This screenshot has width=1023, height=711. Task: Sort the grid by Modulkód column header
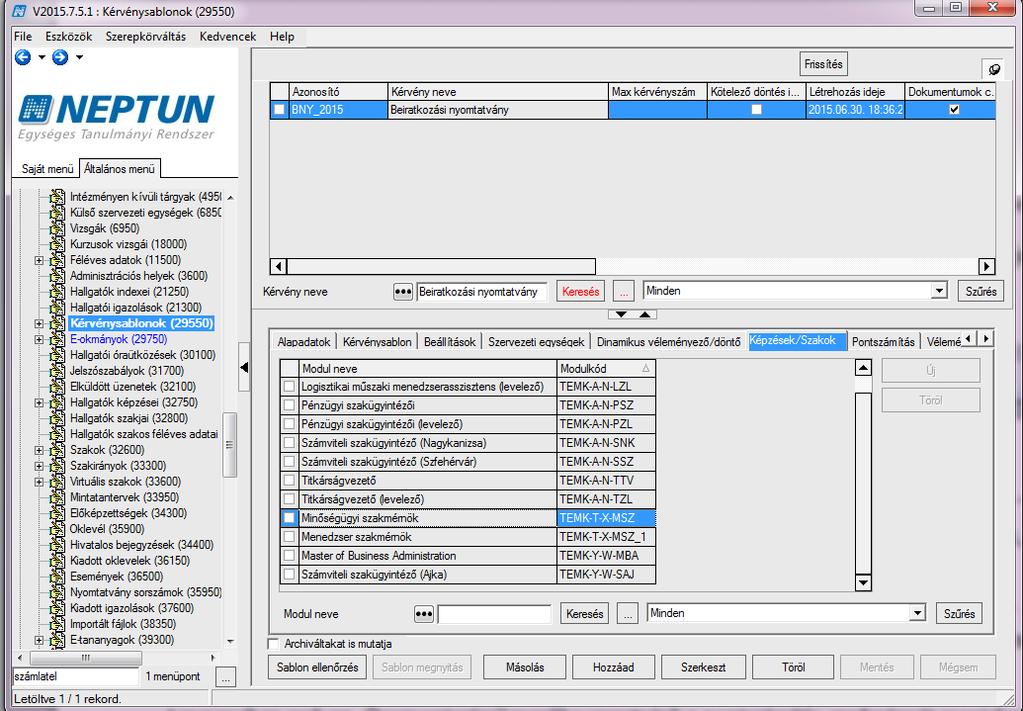[606, 369]
